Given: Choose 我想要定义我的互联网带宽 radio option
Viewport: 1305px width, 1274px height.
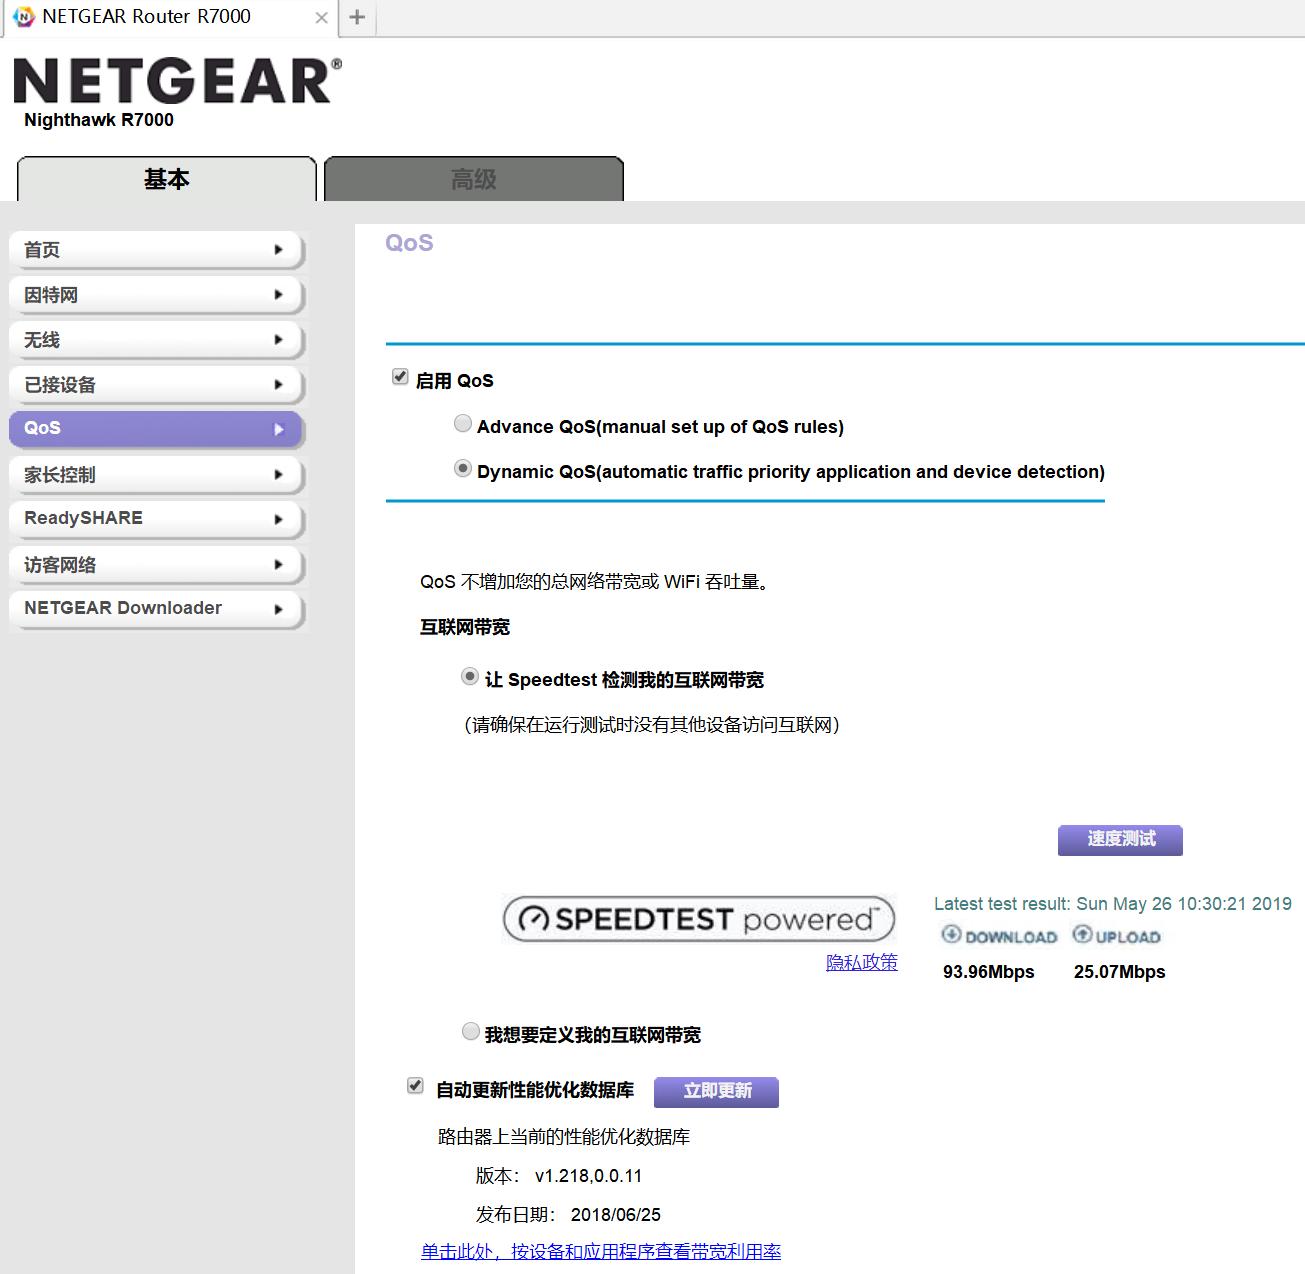Looking at the screenshot, I should coord(470,1031).
